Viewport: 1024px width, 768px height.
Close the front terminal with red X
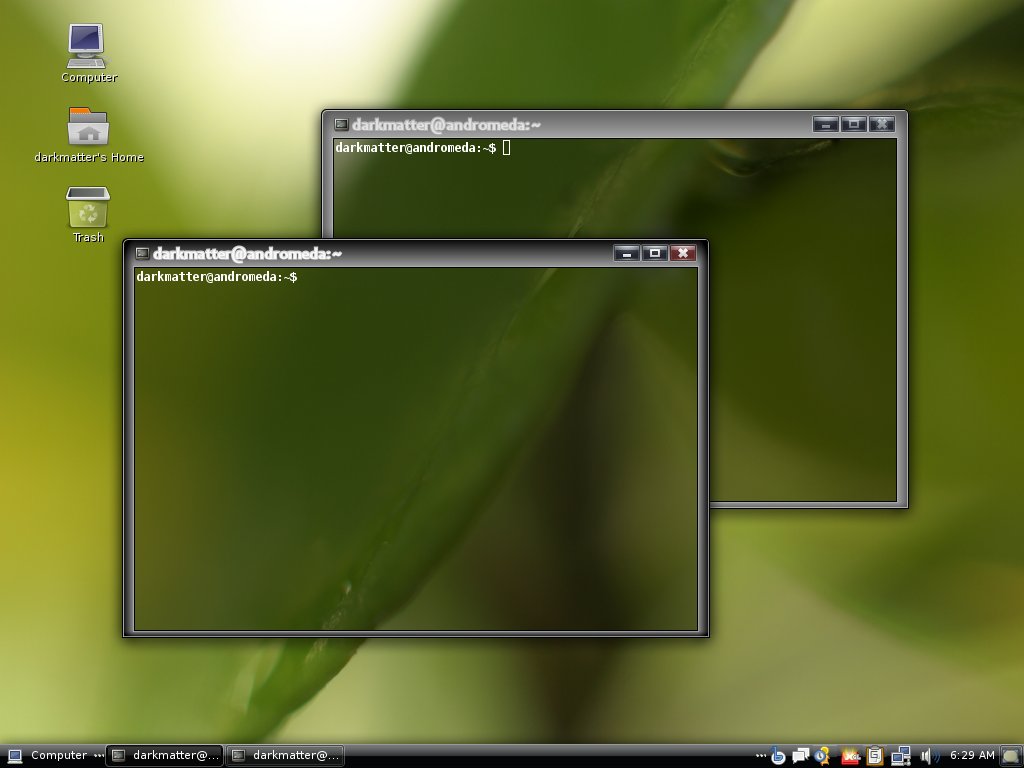682,253
